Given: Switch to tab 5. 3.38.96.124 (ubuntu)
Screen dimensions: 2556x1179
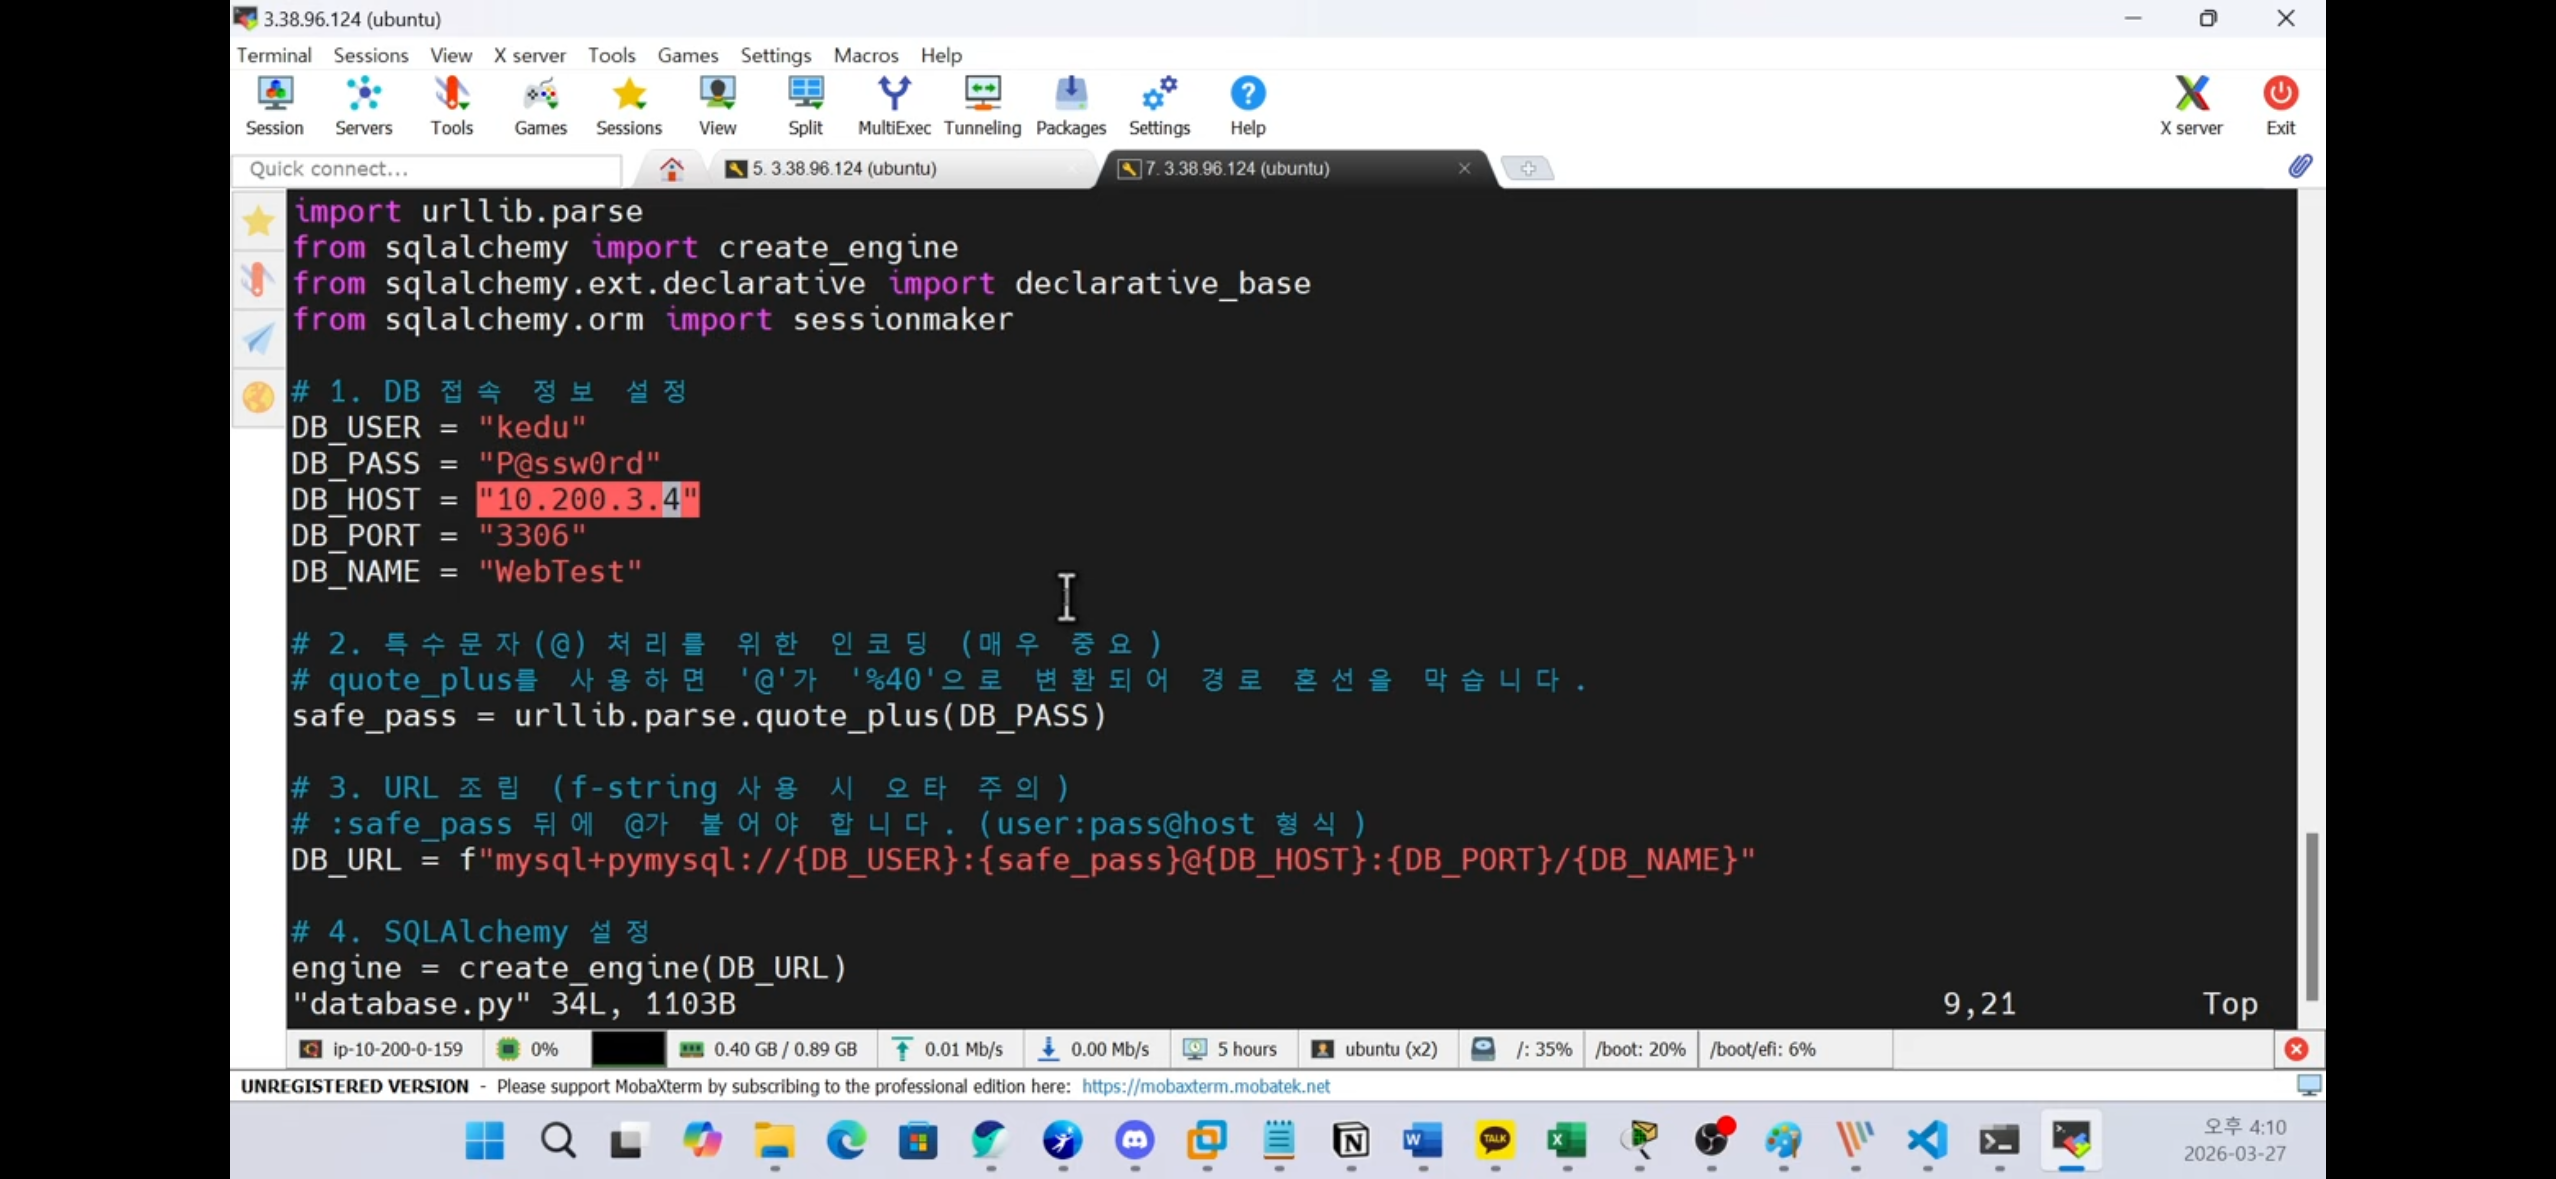Looking at the screenshot, I should (x=844, y=168).
